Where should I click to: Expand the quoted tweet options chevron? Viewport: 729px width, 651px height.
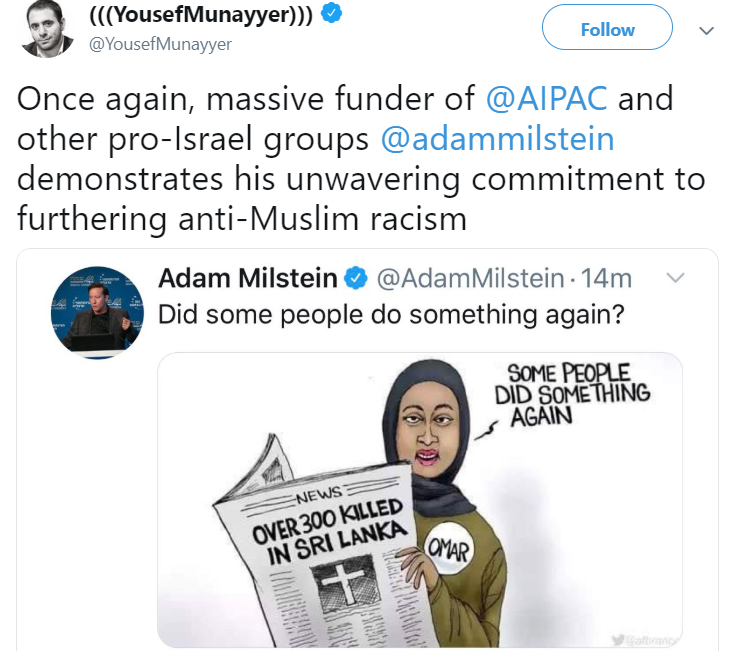pos(675,278)
